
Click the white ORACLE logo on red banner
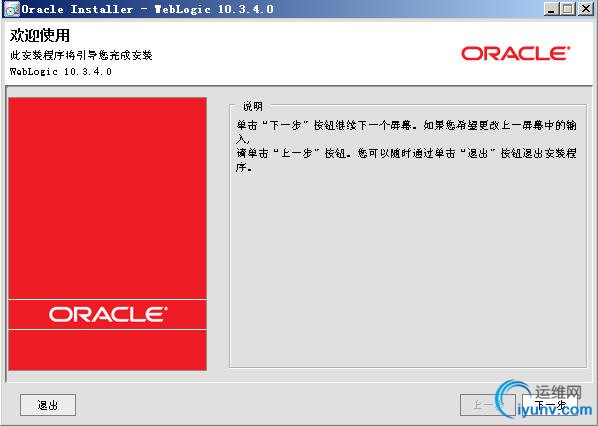(108, 315)
